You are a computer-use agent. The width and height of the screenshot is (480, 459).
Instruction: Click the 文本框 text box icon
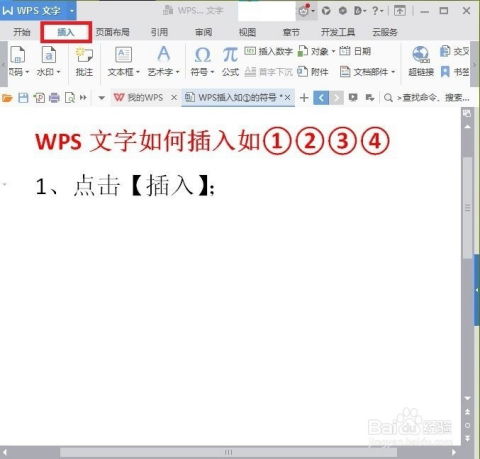(123, 54)
